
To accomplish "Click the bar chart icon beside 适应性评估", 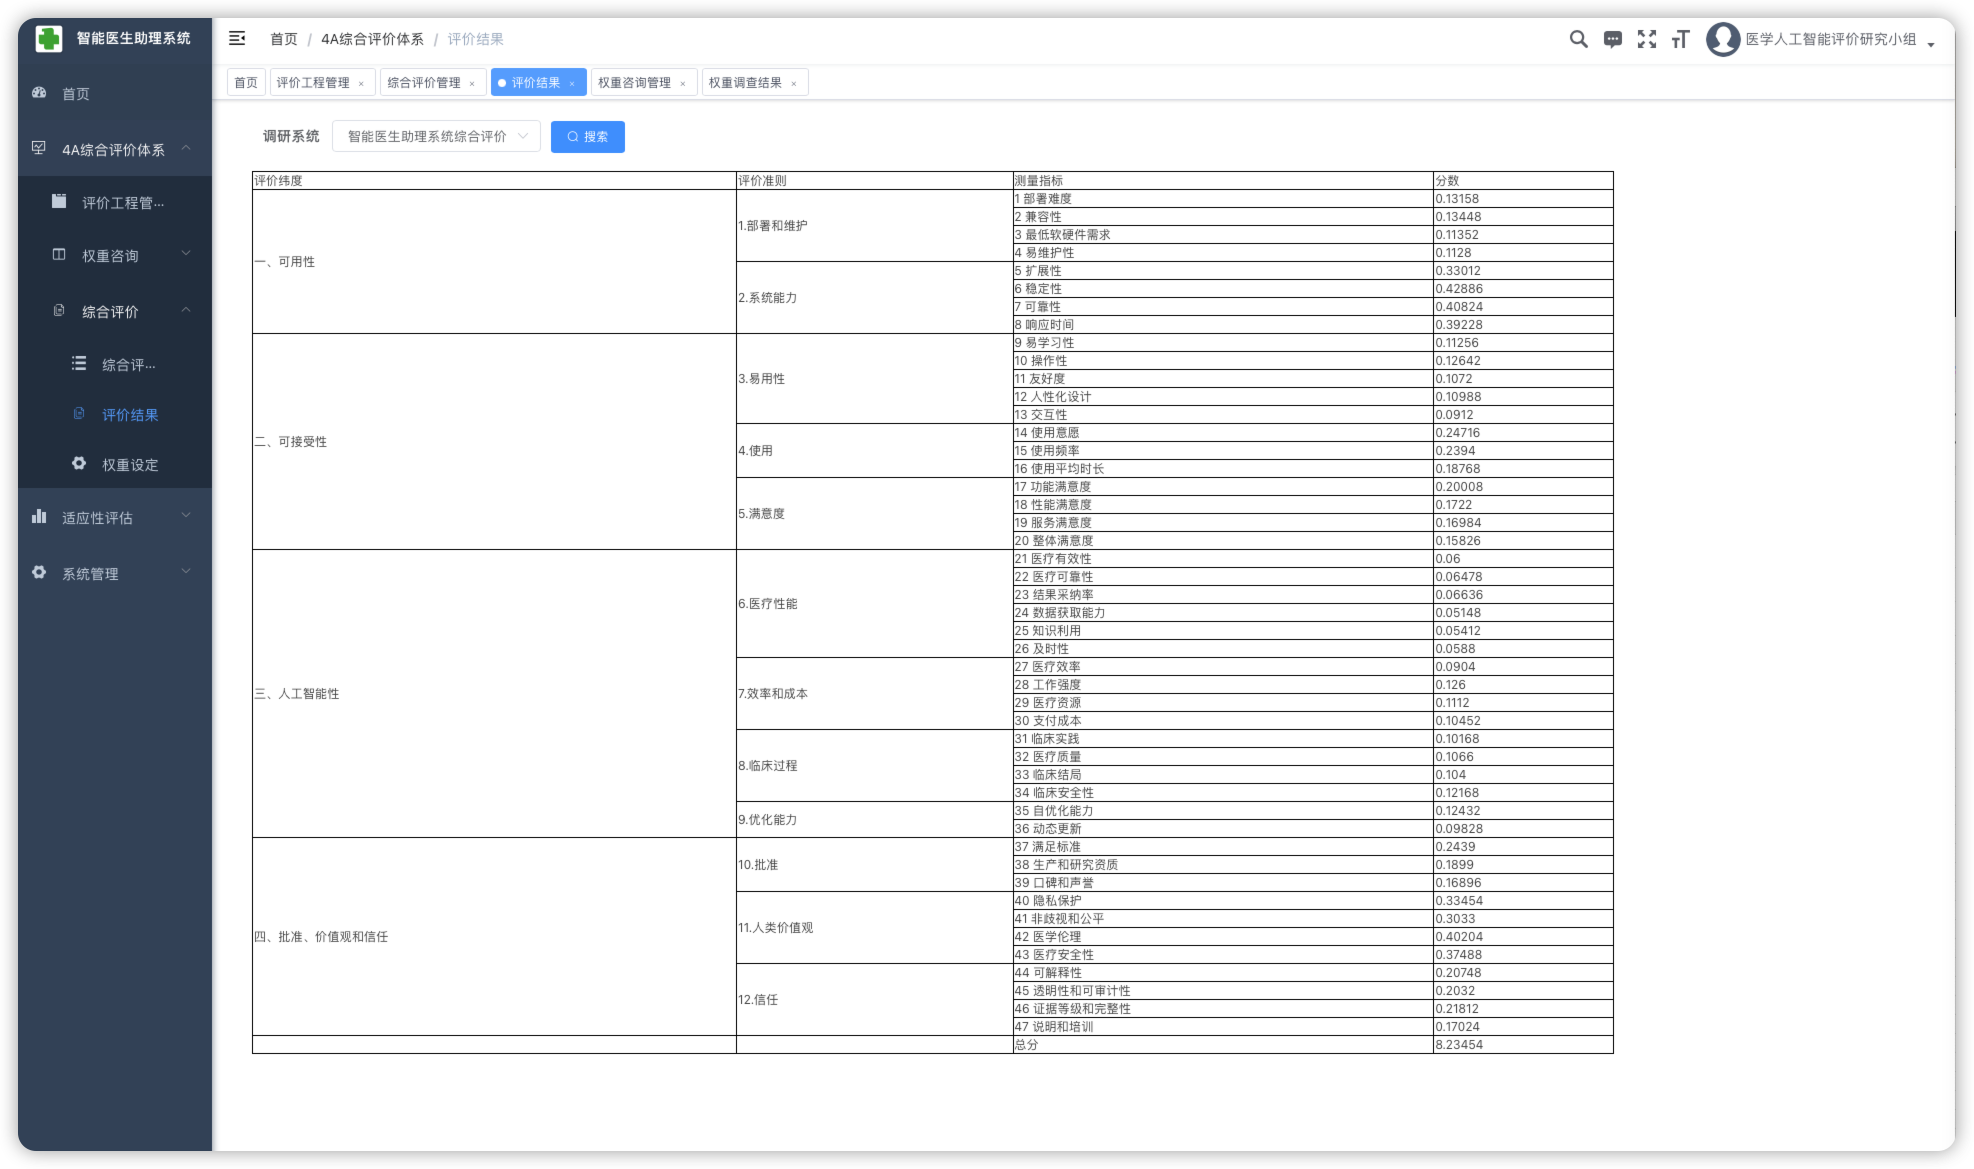I will pos(39,517).
